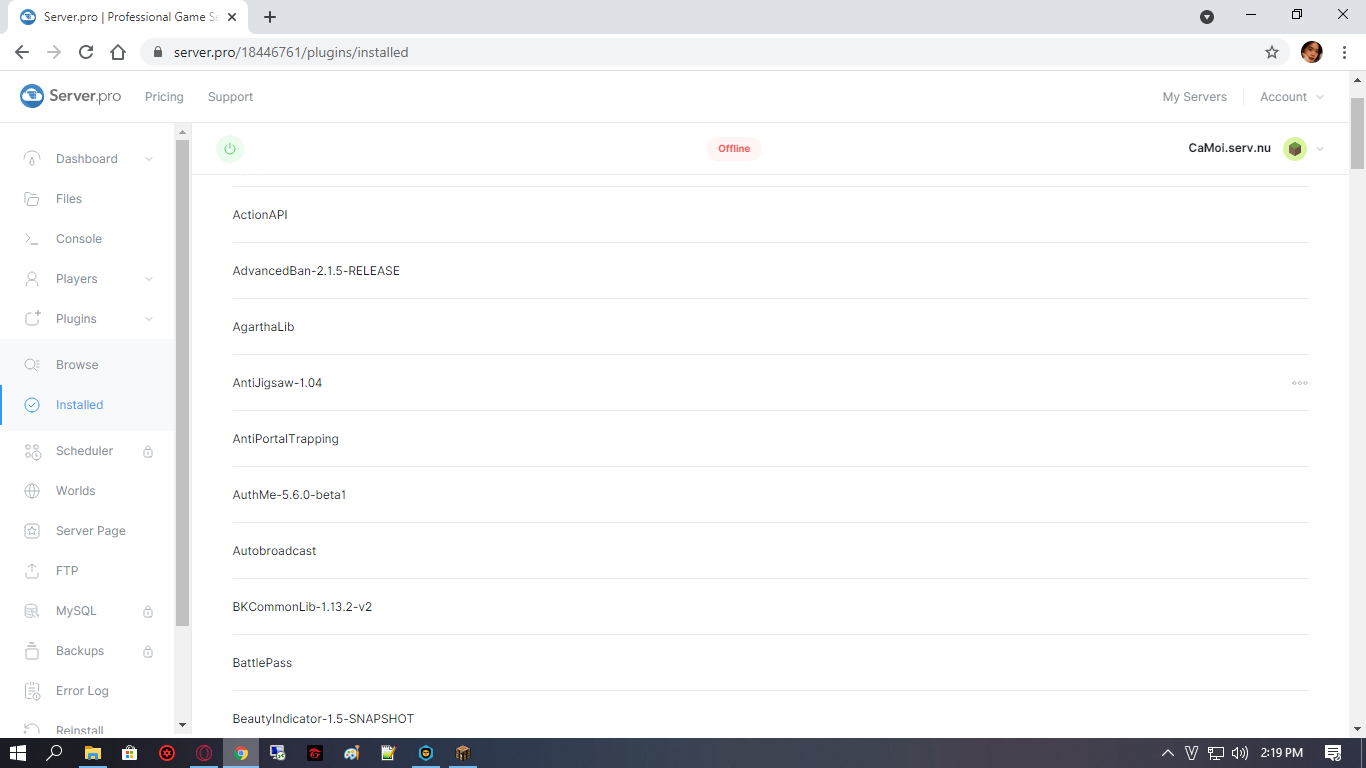Open the Pricing page

164,97
